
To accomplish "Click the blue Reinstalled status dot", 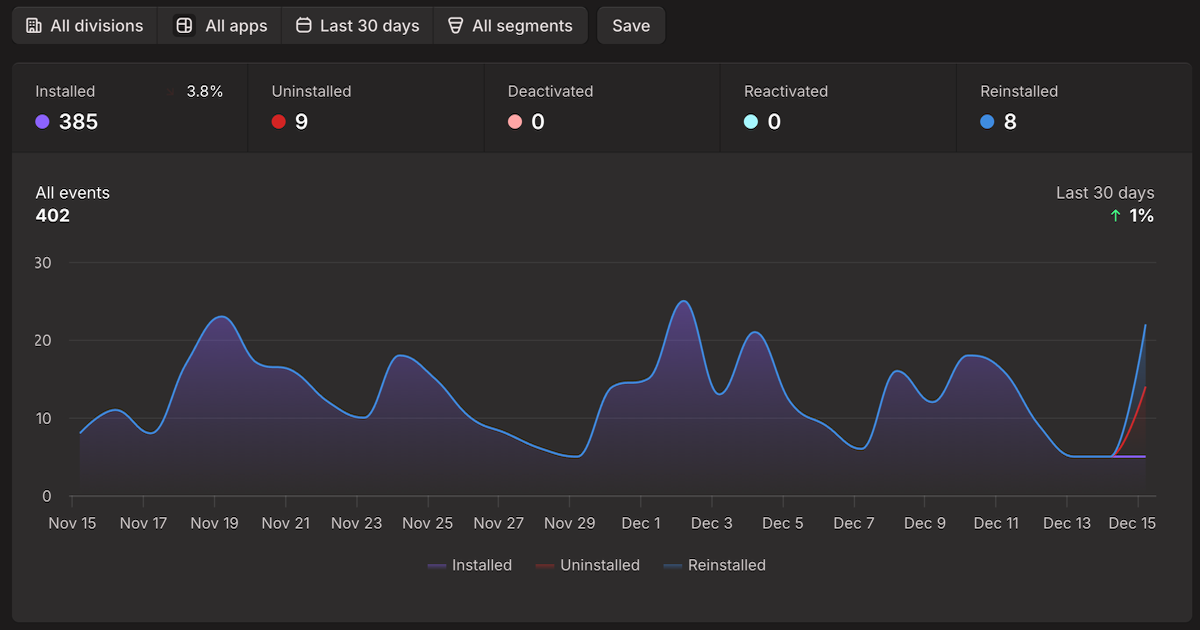I will coord(988,122).
